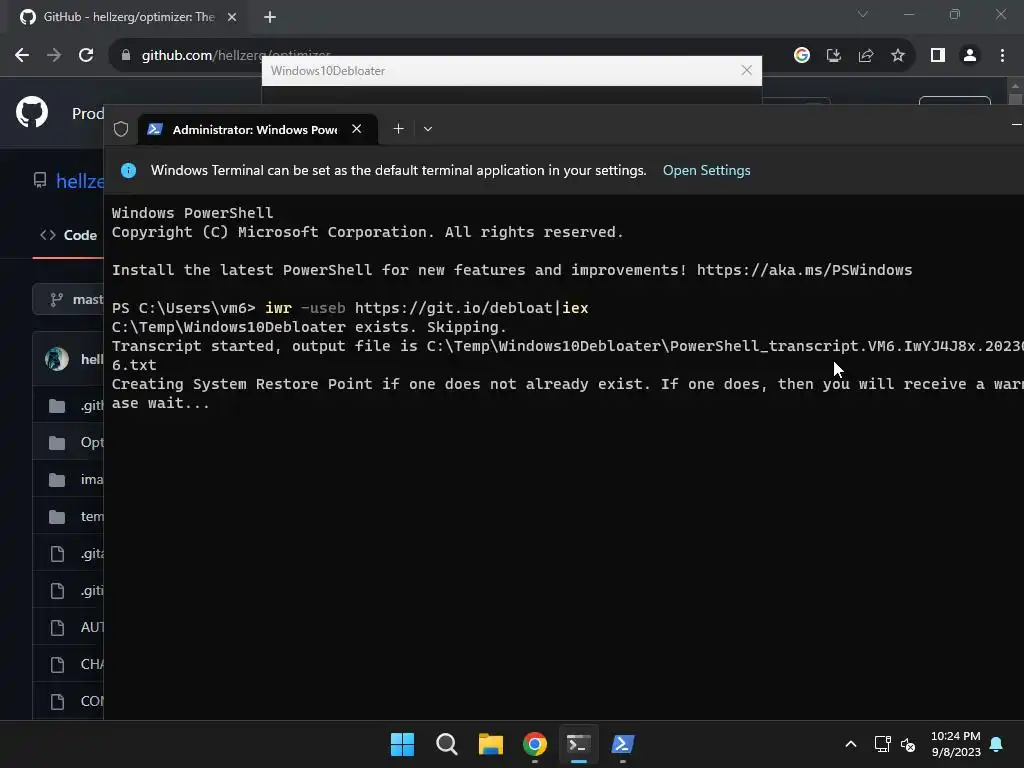Click the Windows10Debloater title bar
This screenshot has width=1024, height=768.
pyautogui.click(x=511, y=71)
